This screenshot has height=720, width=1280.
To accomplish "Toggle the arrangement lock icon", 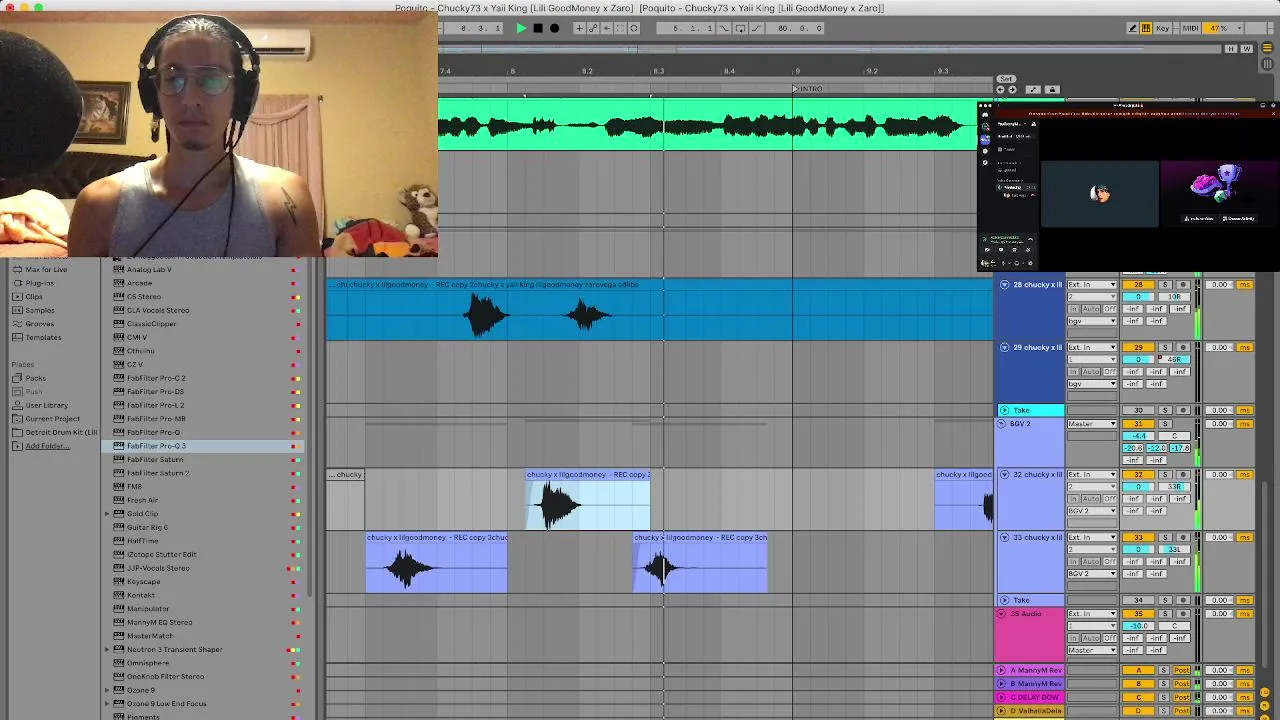I will coord(1052,90).
